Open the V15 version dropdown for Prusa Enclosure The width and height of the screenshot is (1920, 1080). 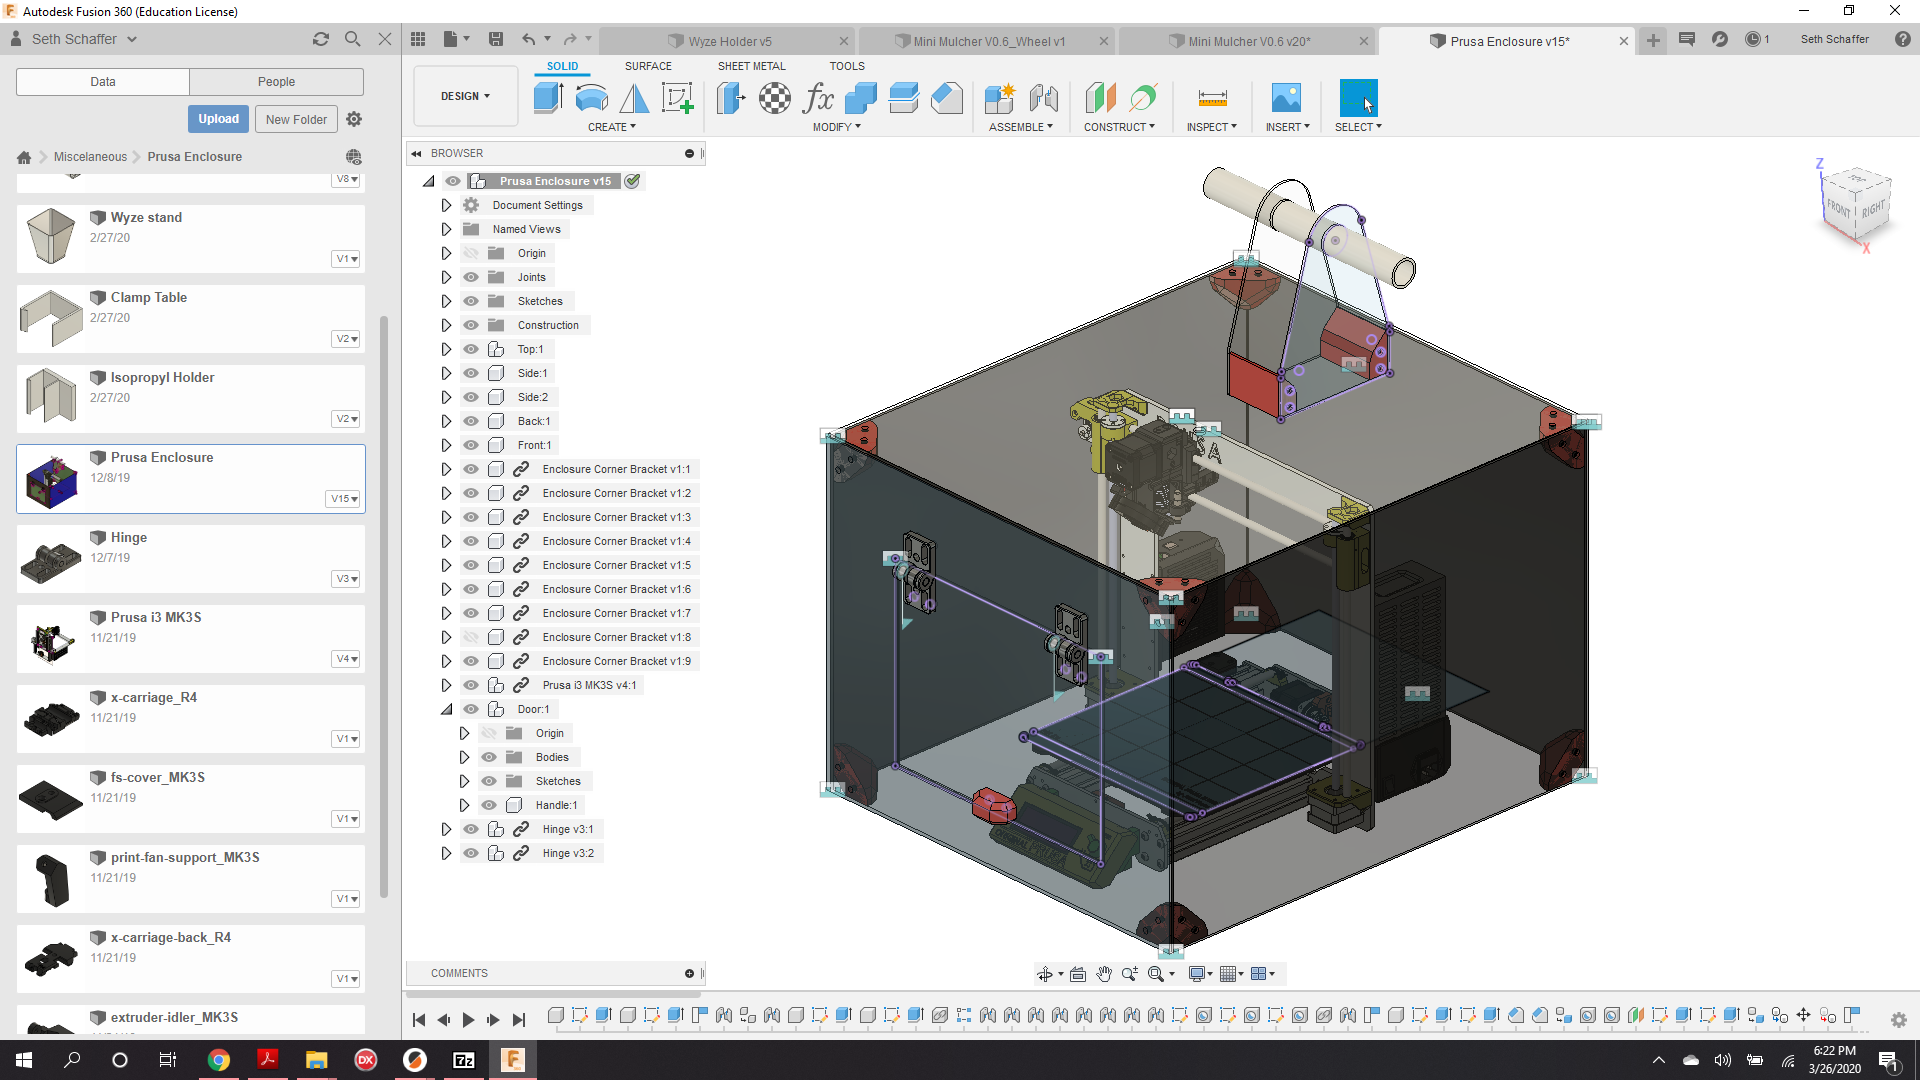[x=343, y=498]
